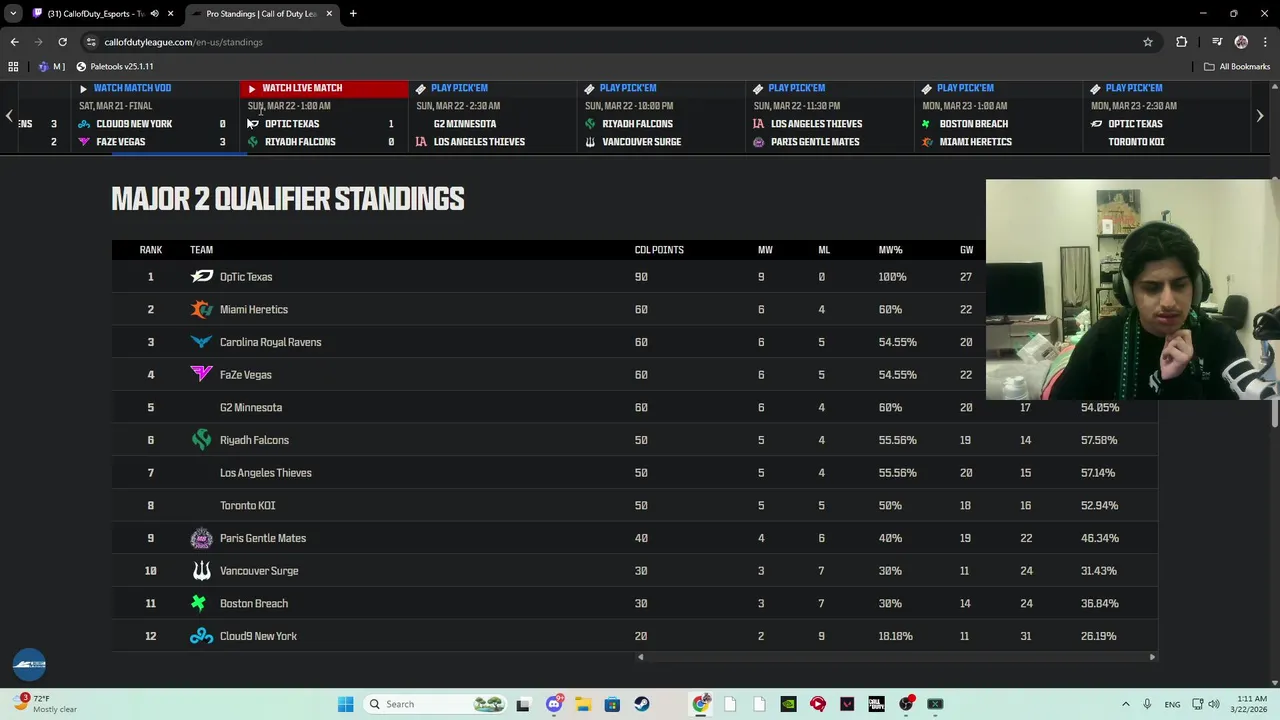Open the browser extensions puzzle icon
Image resolution: width=1280 pixels, height=720 pixels.
click(1182, 42)
